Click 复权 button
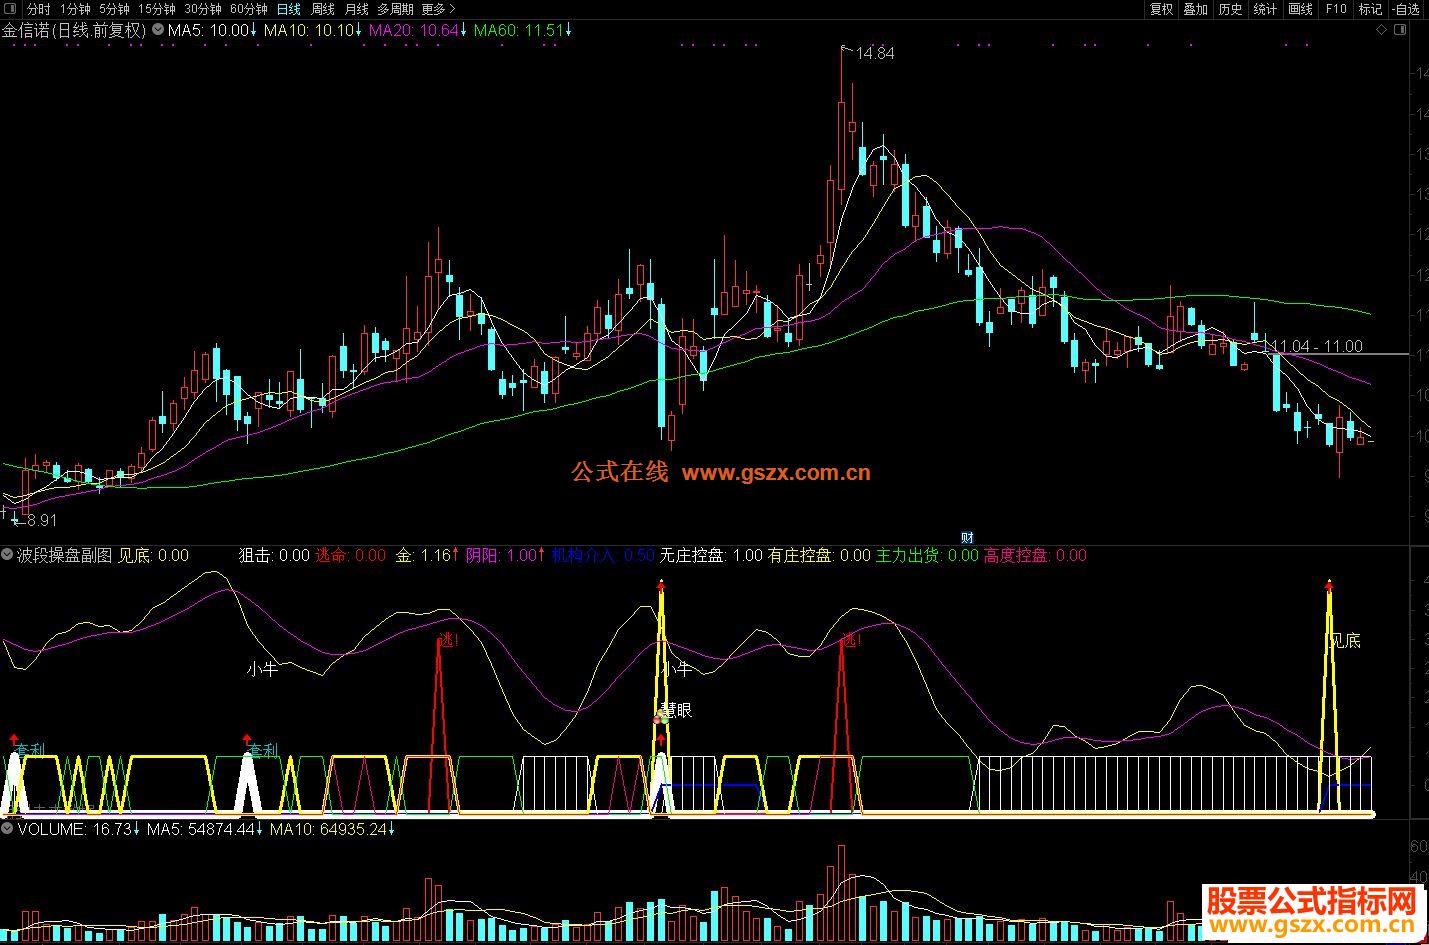The image size is (1429, 945). 1161,9
